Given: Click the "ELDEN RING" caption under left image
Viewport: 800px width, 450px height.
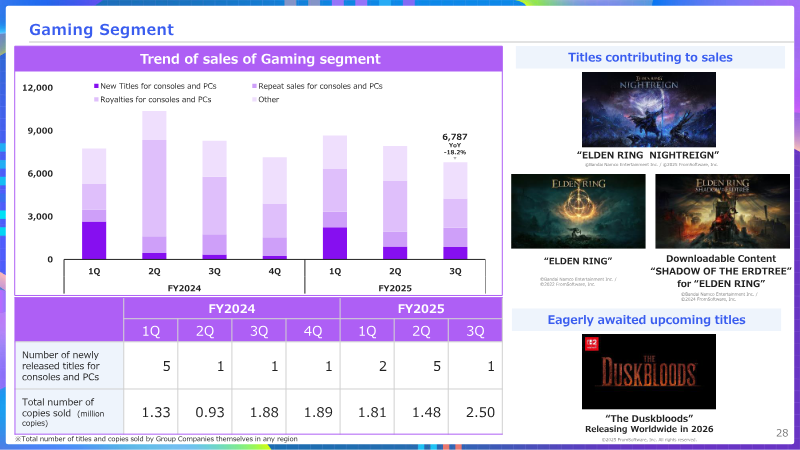Looking at the screenshot, I should (x=578, y=261).
